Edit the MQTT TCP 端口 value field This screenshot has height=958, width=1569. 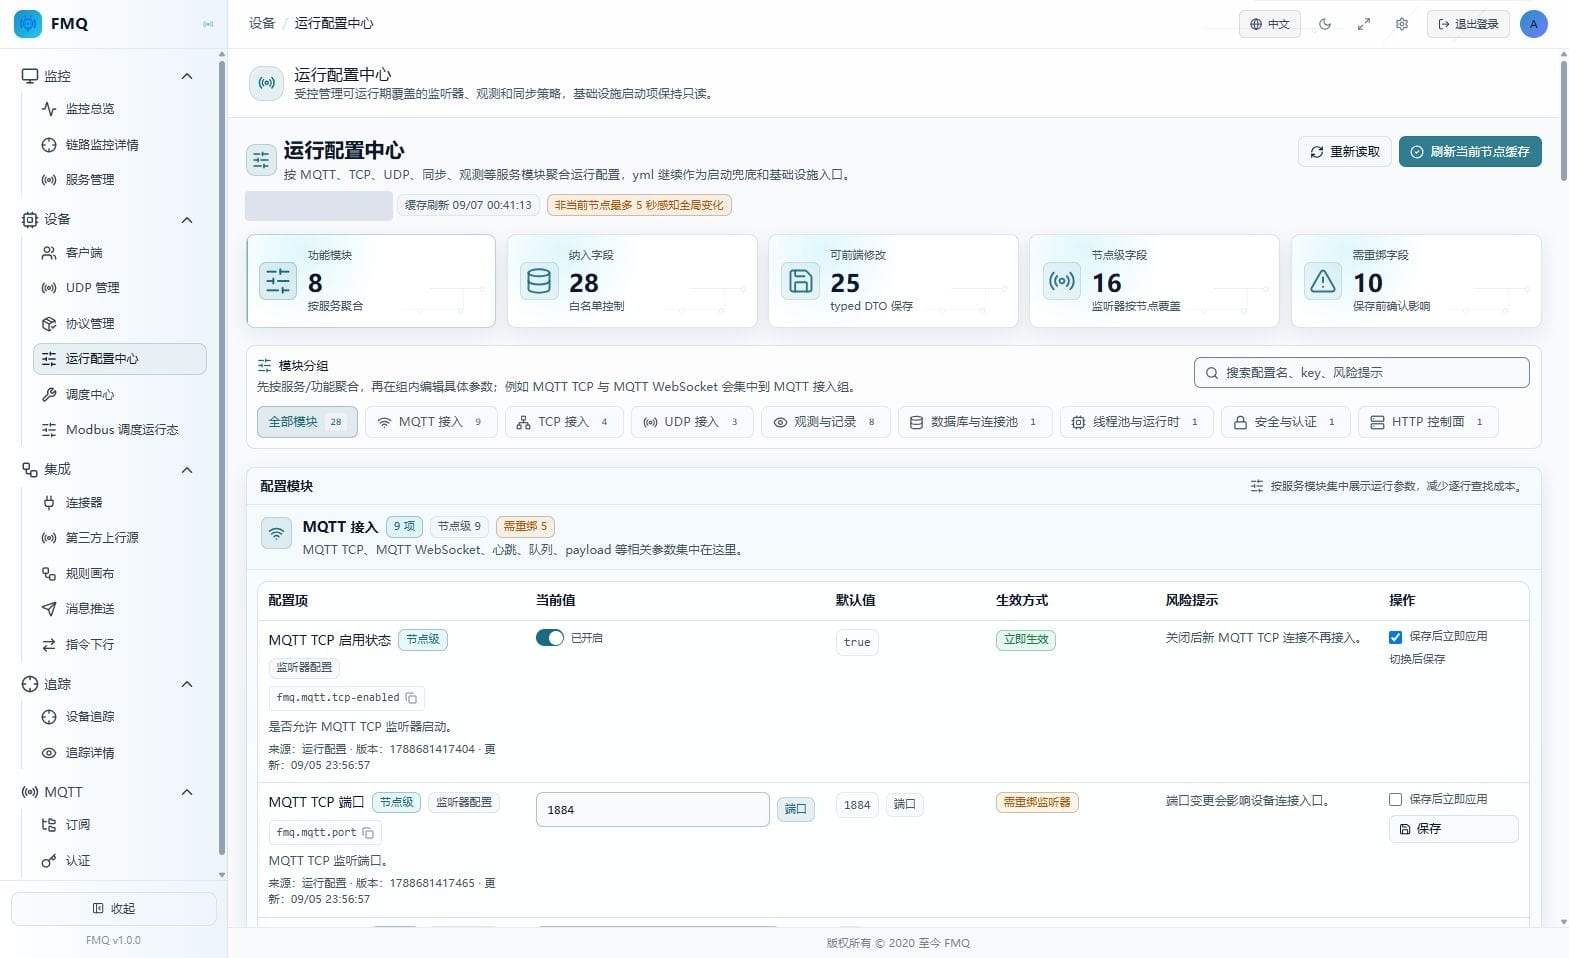(652, 810)
